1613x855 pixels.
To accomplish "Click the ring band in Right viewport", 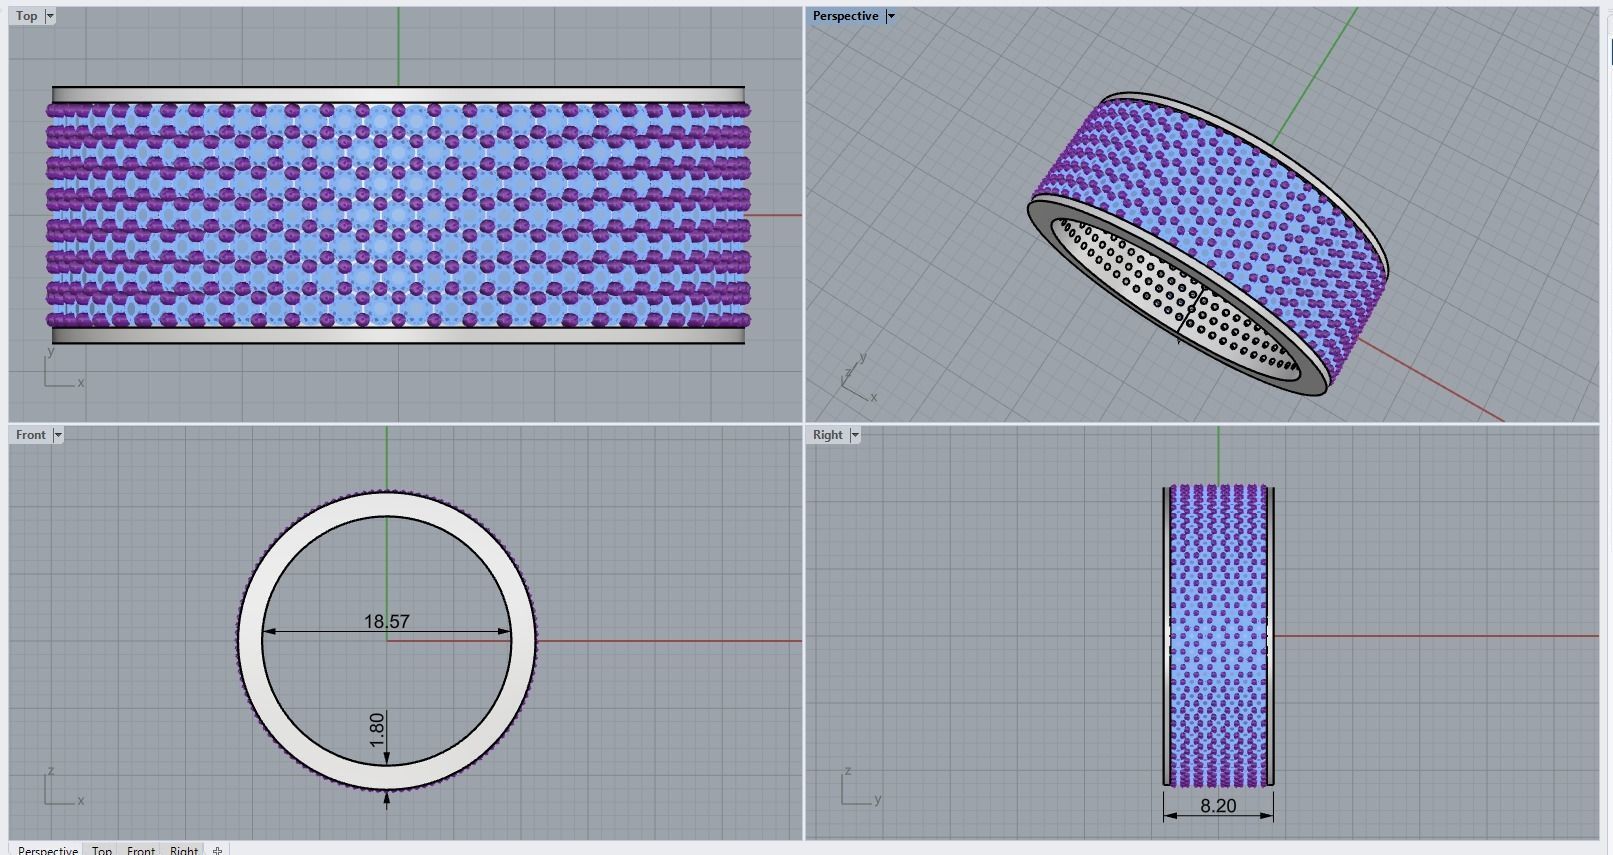I will (1218, 635).
